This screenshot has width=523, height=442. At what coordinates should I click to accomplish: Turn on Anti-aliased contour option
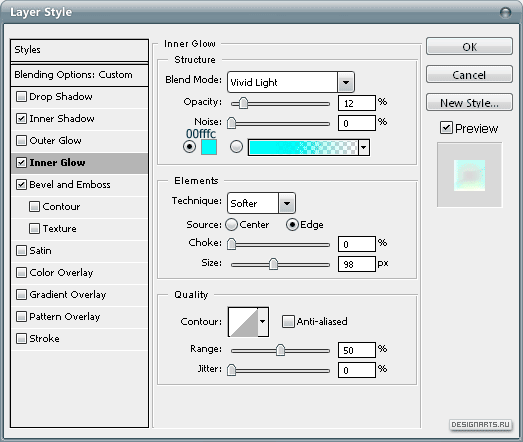click(288, 322)
